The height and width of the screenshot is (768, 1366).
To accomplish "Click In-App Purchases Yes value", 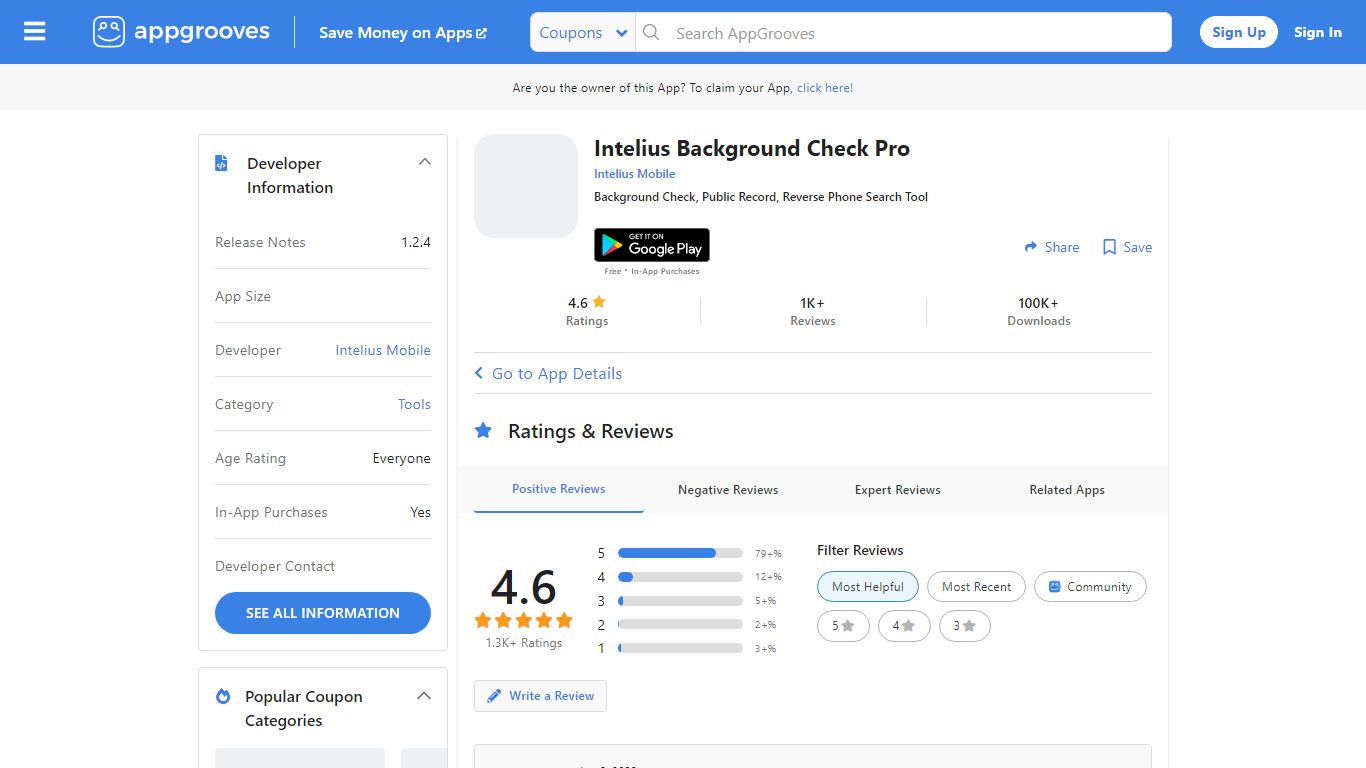I will point(420,512).
